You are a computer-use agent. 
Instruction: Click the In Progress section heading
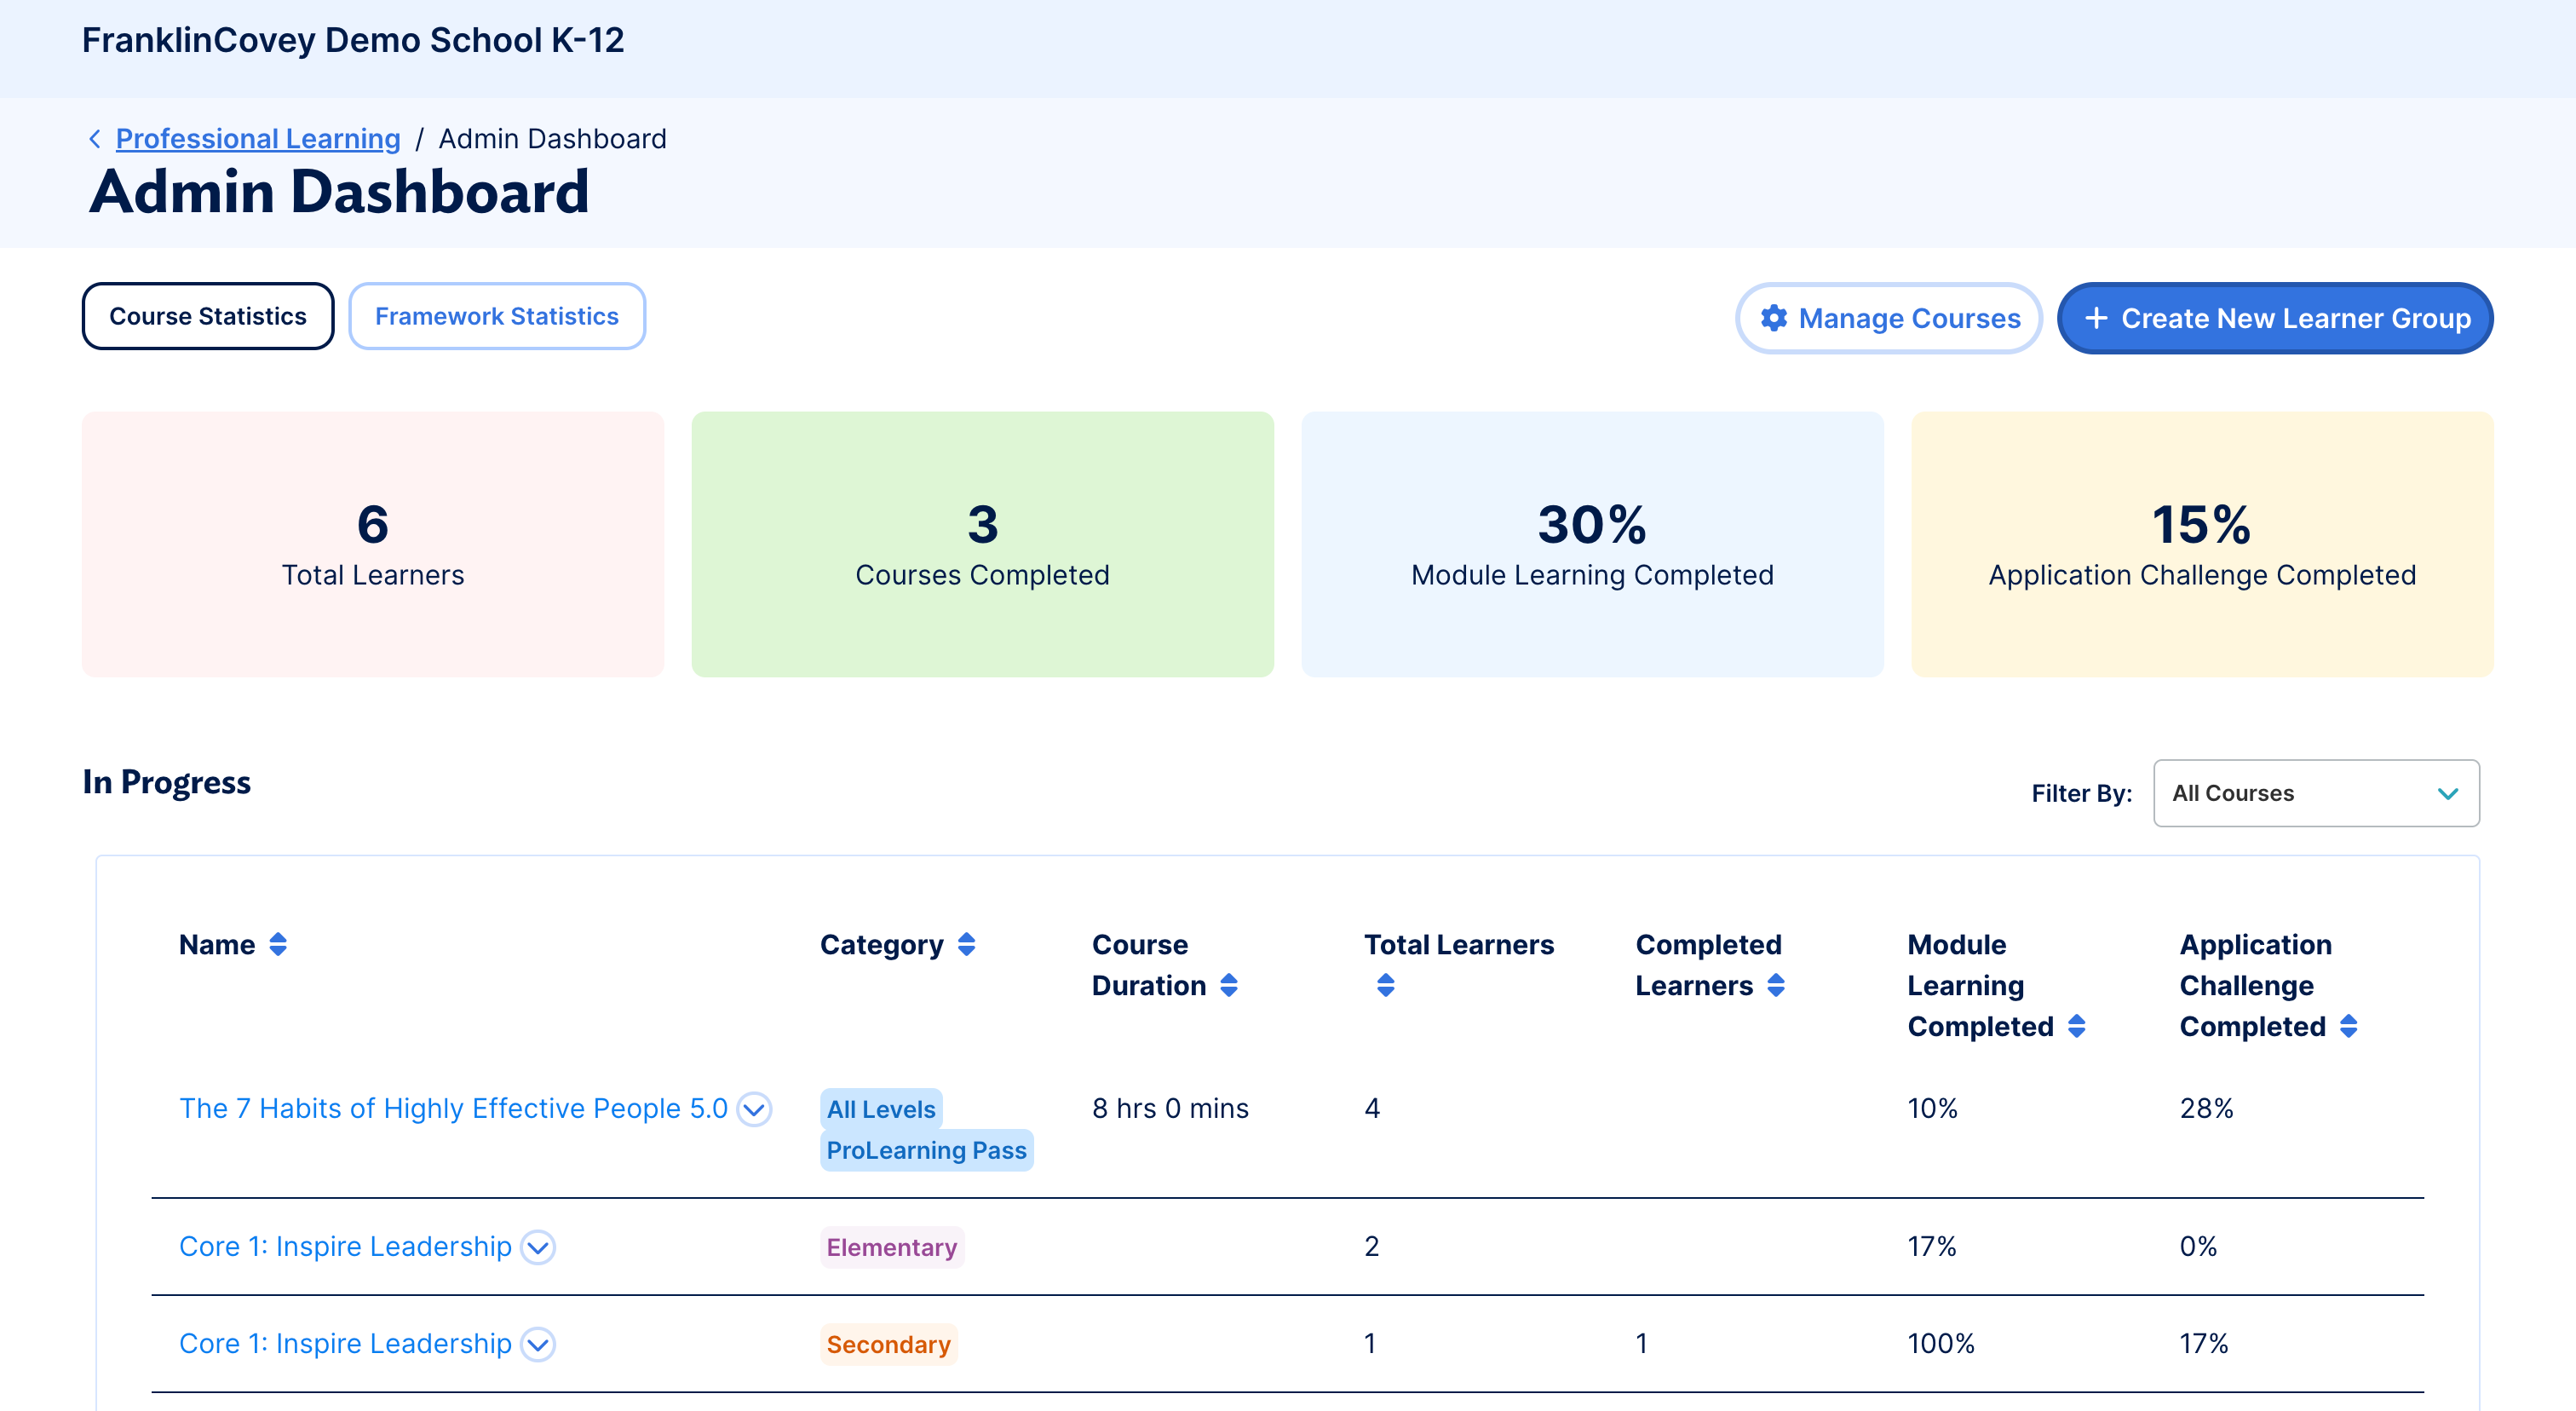click(167, 782)
